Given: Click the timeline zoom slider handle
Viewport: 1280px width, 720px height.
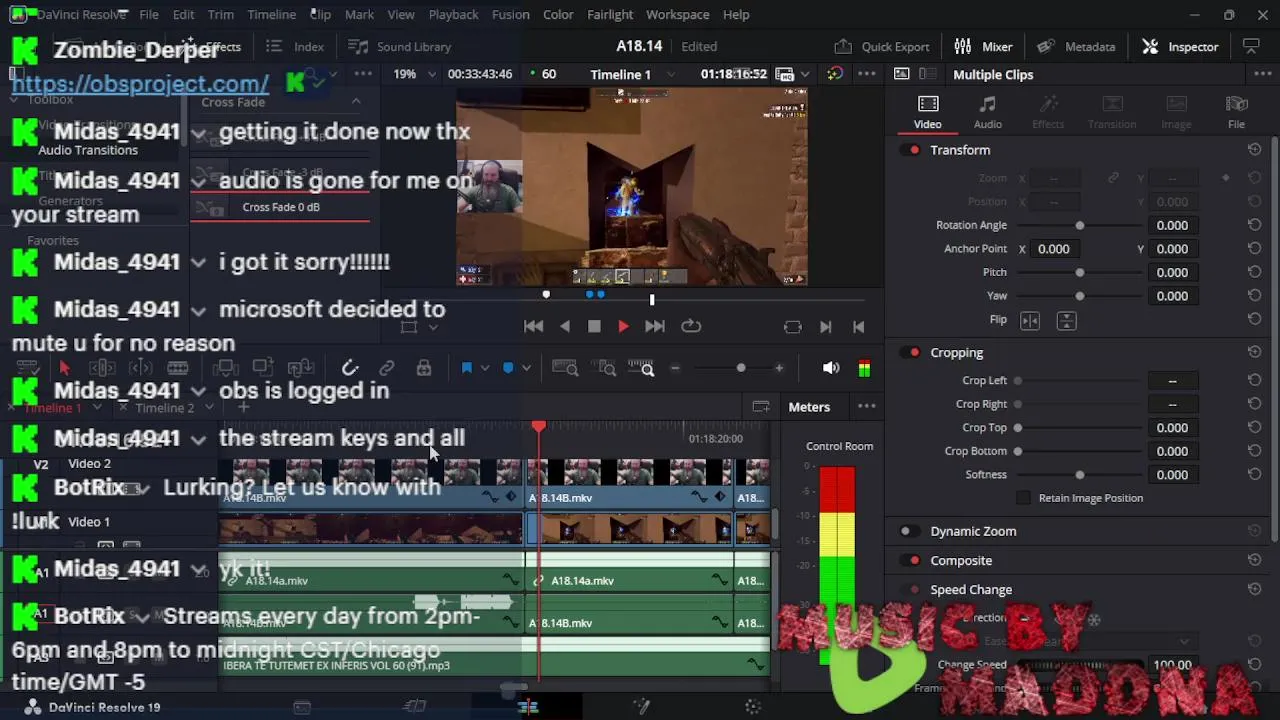Looking at the screenshot, I should [741, 368].
